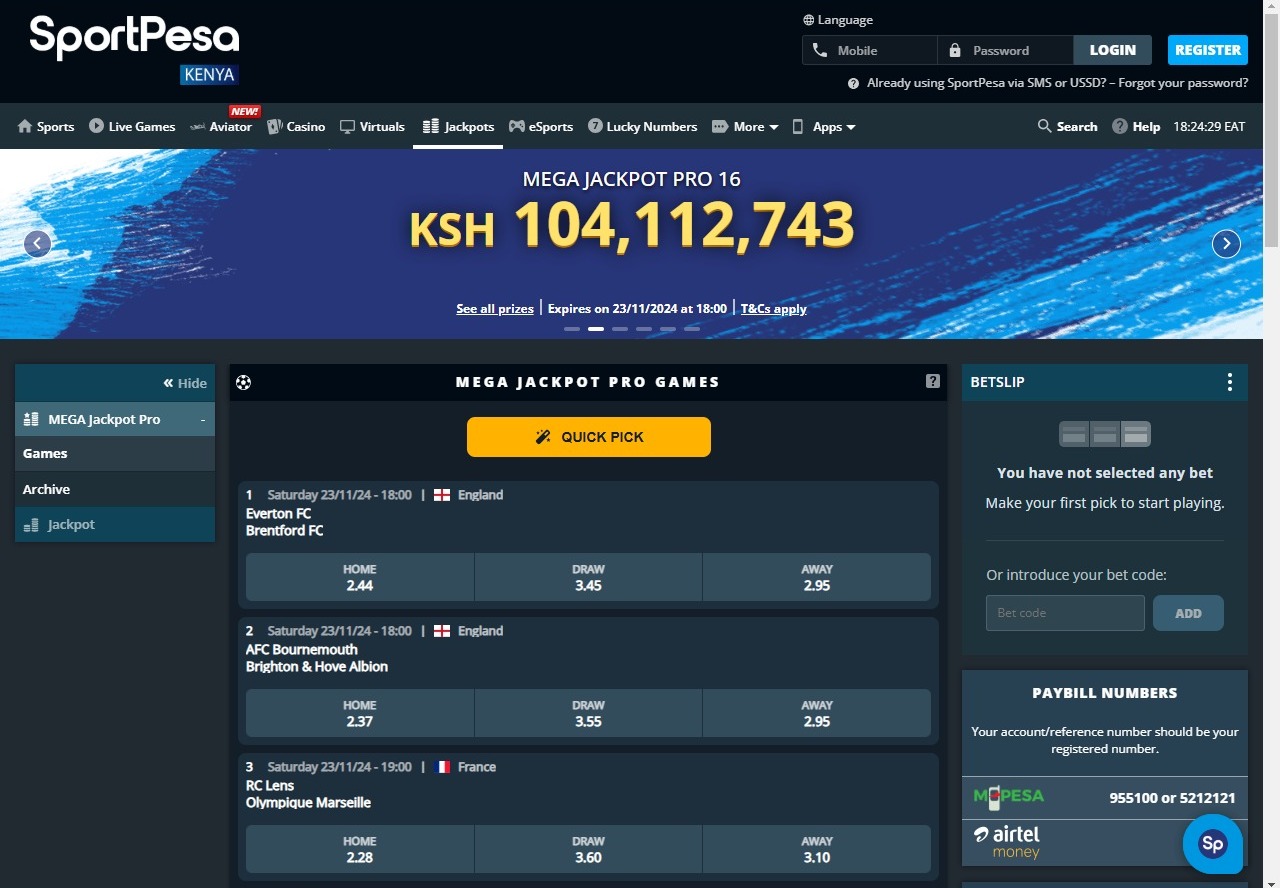Click the LOGIN button

click(1113, 50)
